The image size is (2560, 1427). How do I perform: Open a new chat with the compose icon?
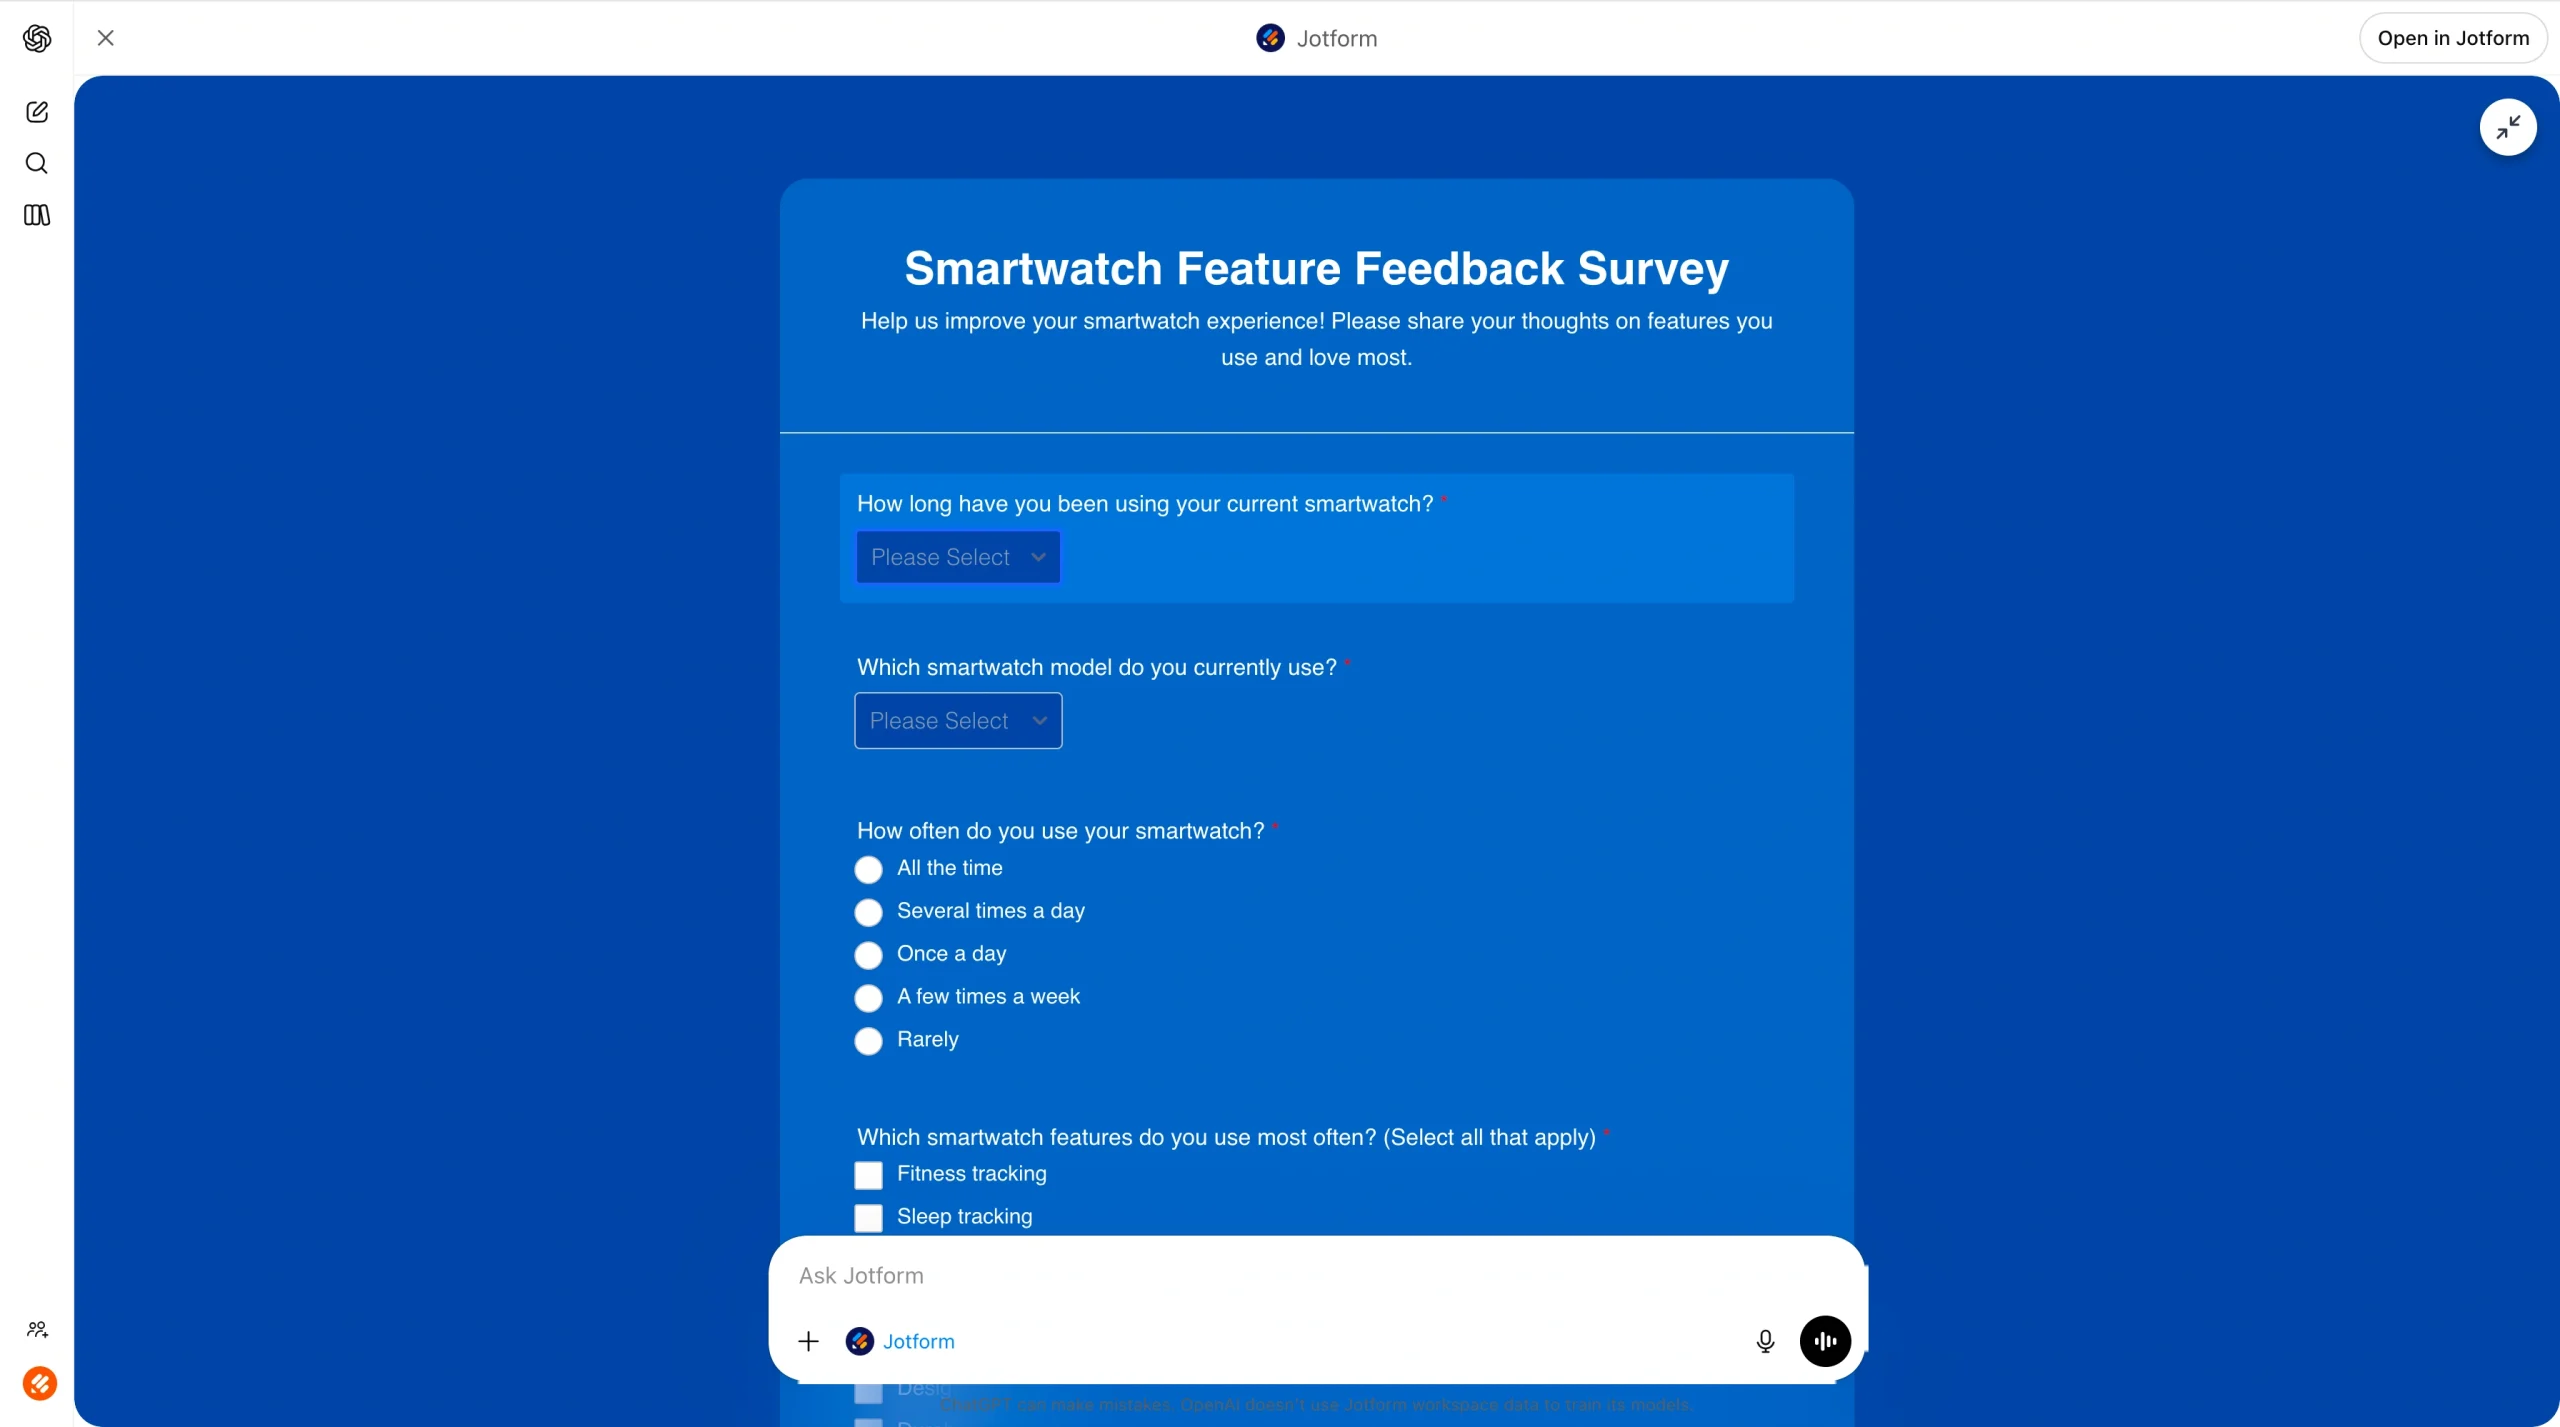click(37, 111)
